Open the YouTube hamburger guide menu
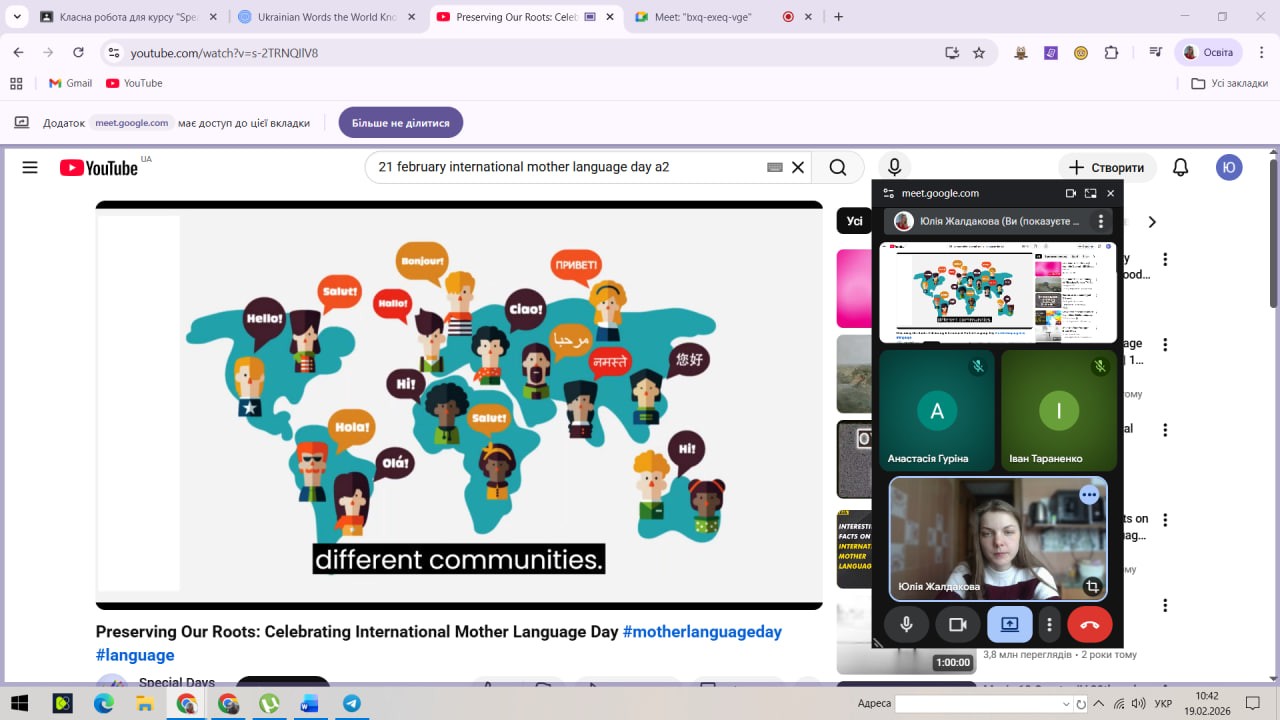The image size is (1280, 720). click(x=30, y=168)
